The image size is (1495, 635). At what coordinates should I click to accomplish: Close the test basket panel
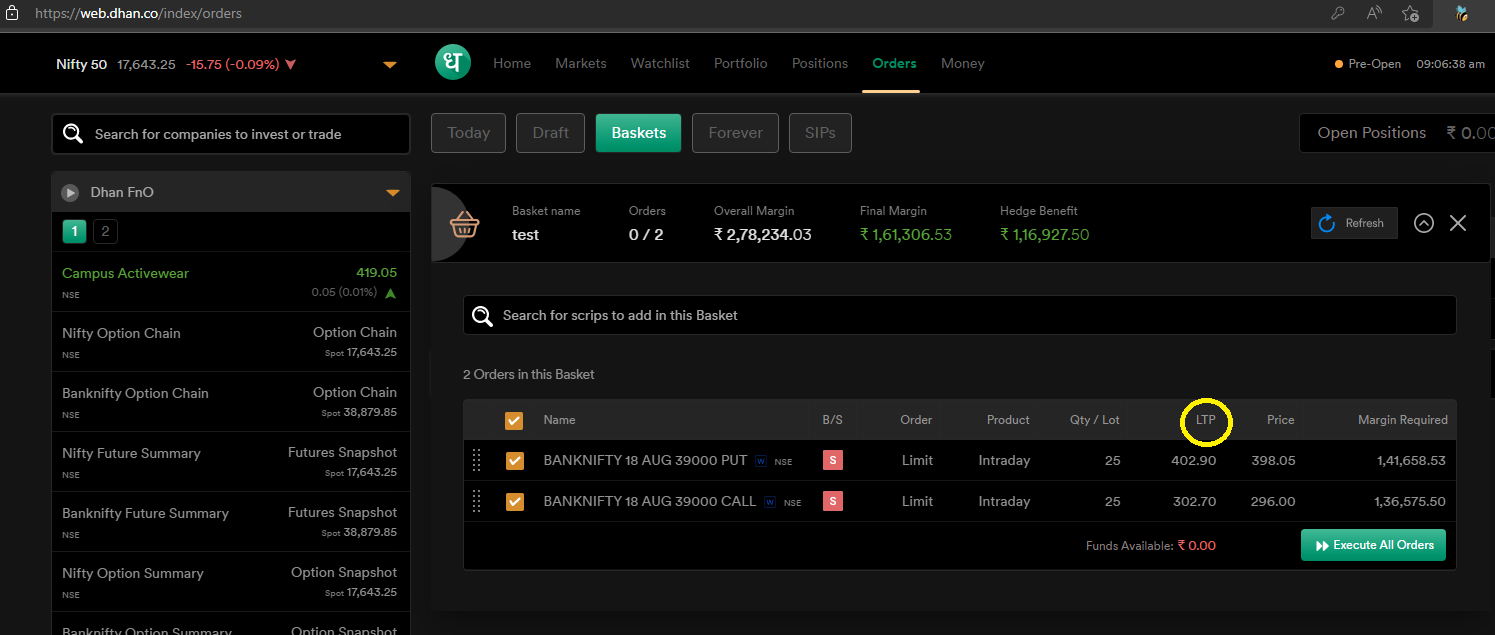click(1458, 223)
